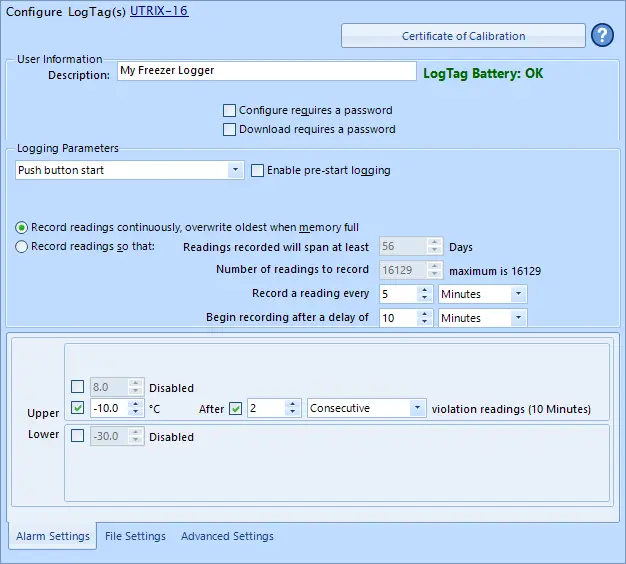Expand the Push button start dropdown

pos(236,170)
